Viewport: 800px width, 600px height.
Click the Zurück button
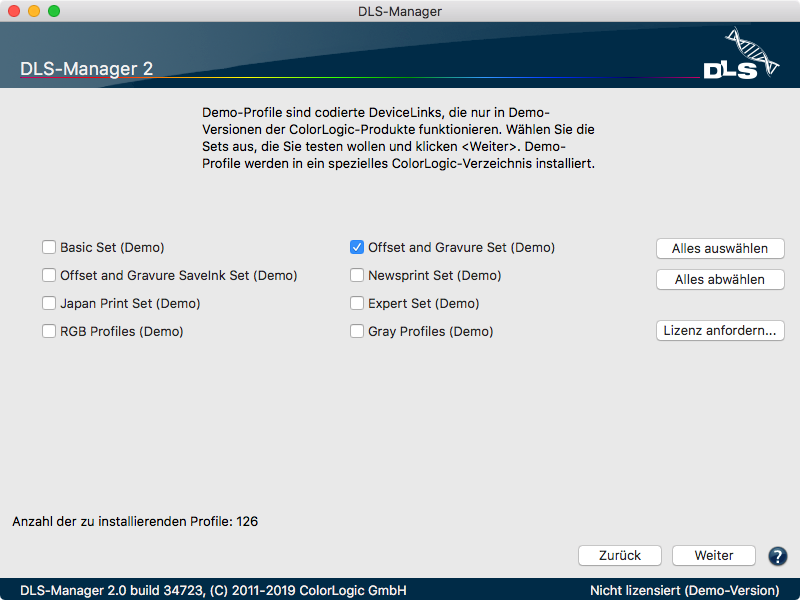(x=619, y=556)
